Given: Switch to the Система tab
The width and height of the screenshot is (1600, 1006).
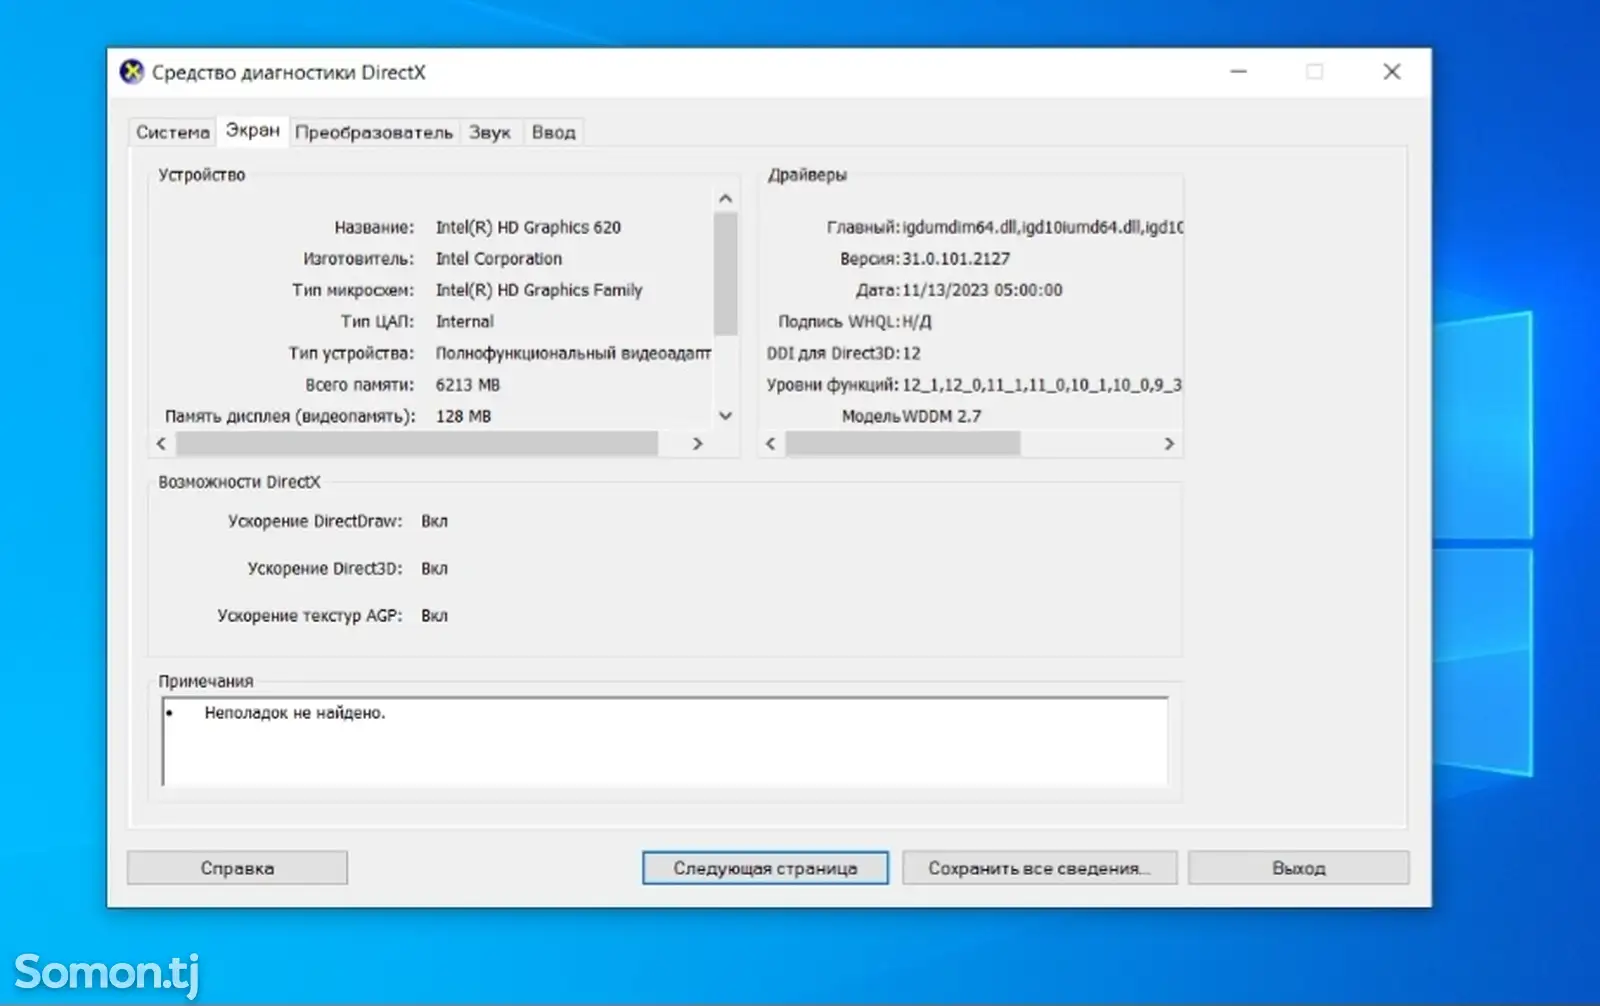Looking at the screenshot, I should point(173,132).
